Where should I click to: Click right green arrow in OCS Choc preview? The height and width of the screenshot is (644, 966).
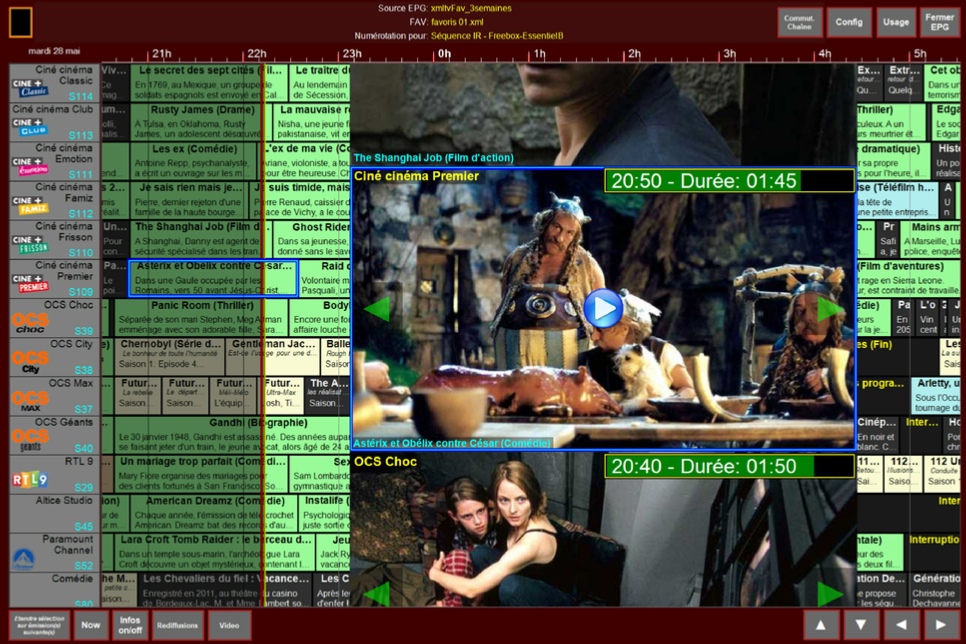pos(830,594)
